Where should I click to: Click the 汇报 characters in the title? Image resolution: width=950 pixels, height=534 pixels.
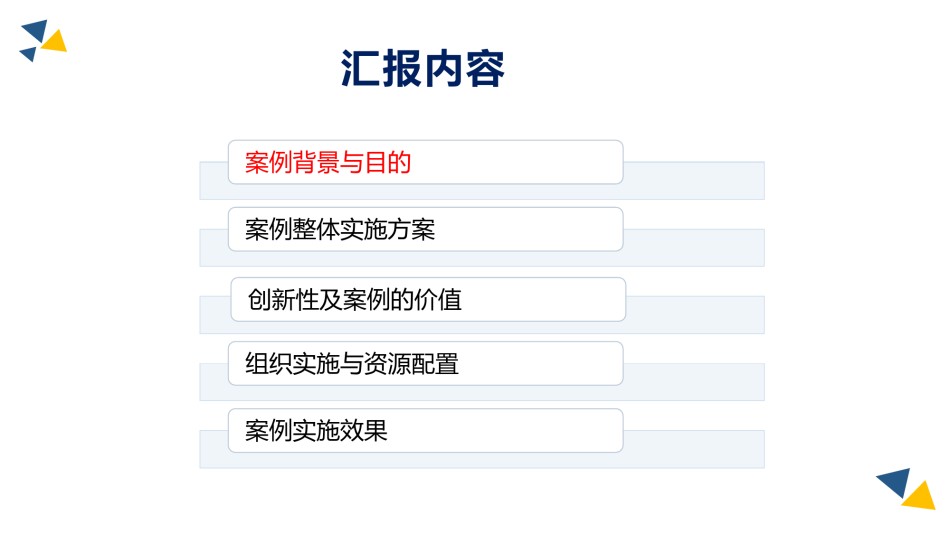point(380,68)
